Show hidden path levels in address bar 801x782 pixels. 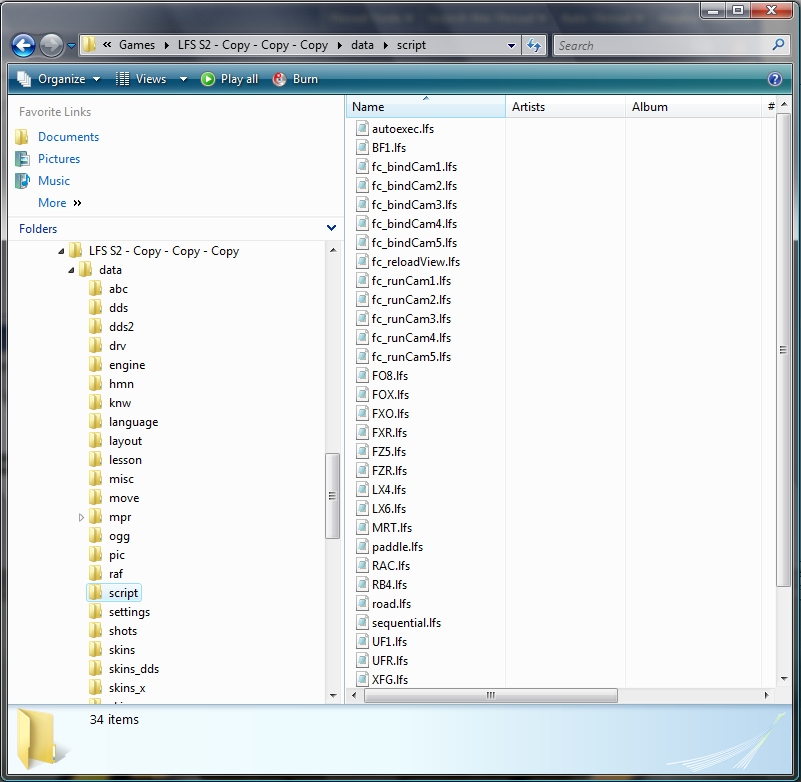tap(107, 45)
